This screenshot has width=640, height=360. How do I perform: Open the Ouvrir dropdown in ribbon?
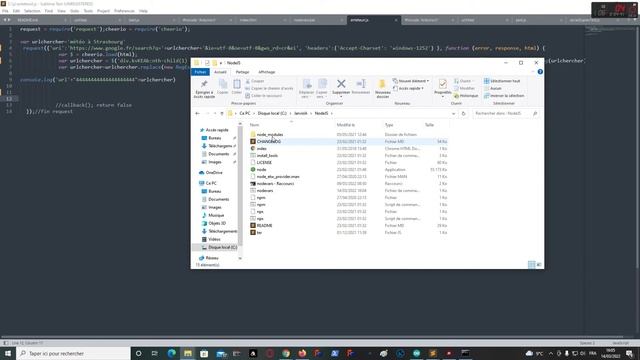[463, 81]
